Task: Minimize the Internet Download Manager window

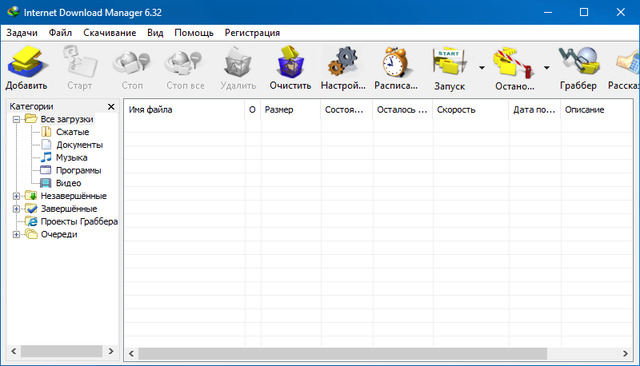Action: (548, 12)
